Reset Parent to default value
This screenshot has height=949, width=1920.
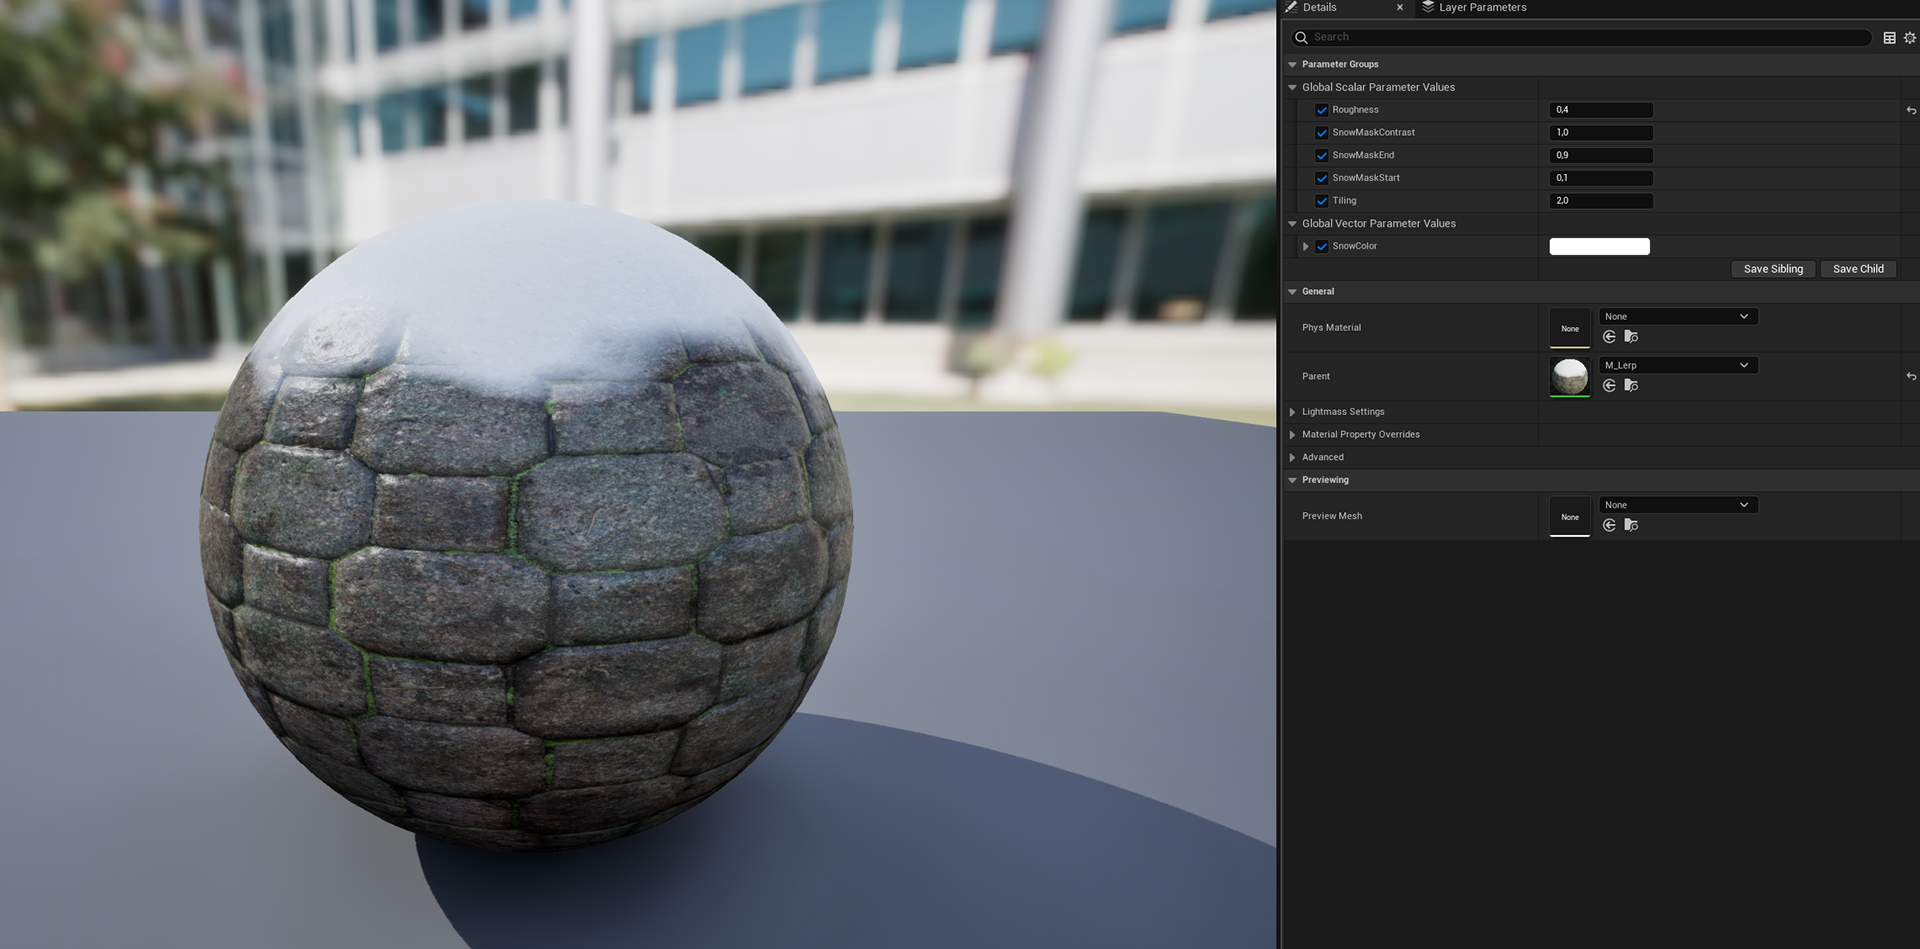point(1911,376)
